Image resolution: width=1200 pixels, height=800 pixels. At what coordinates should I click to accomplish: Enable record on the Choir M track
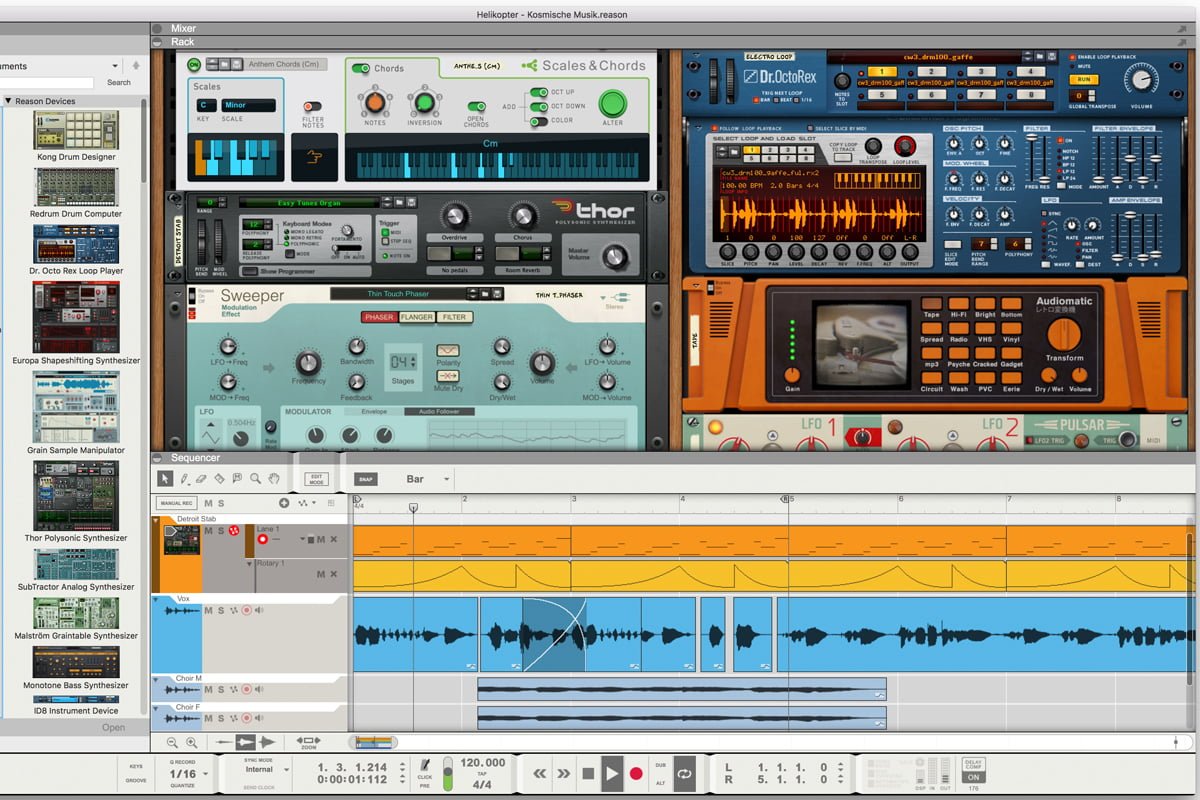(x=245, y=690)
